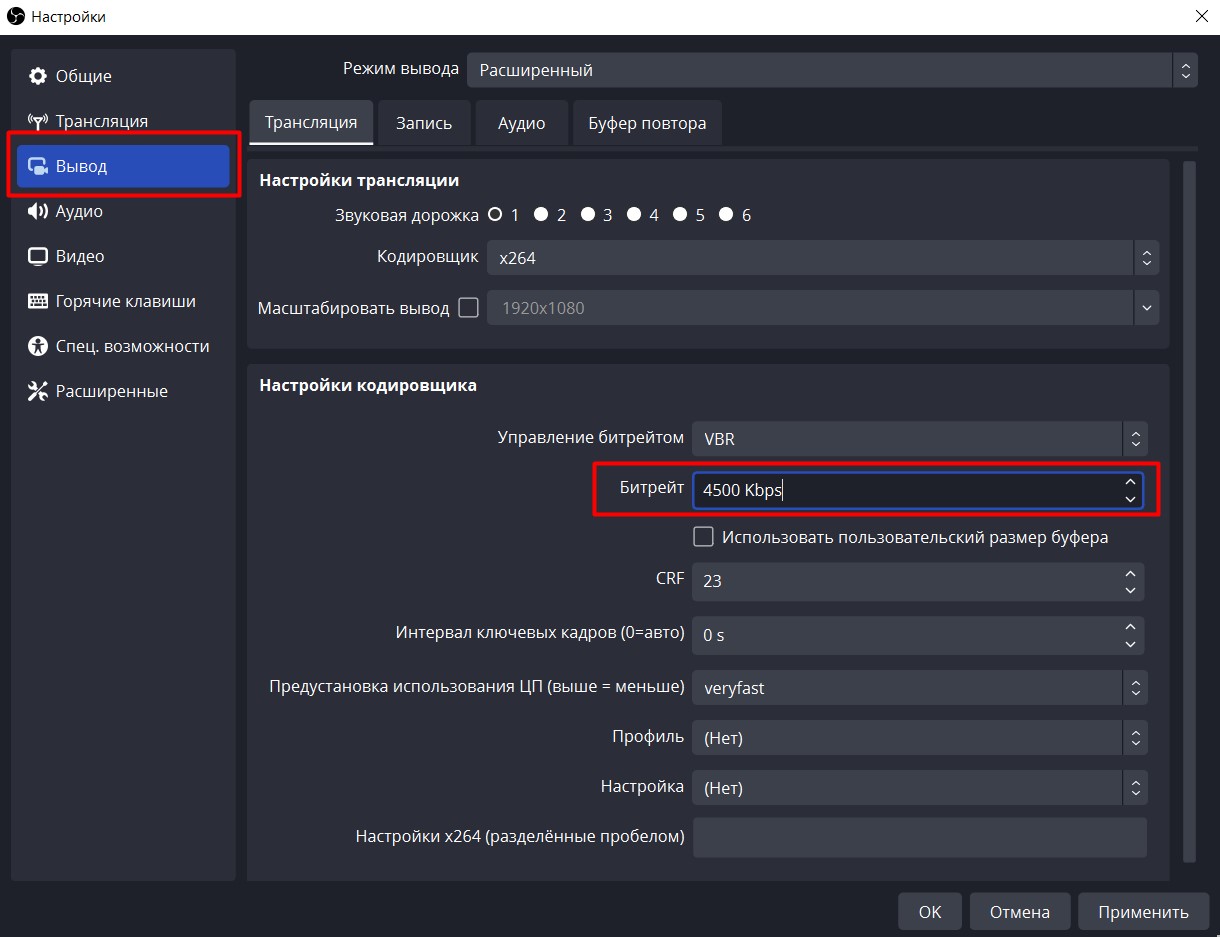The height and width of the screenshot is (937, 1220).
Task: Open the Трансляция section antenna icon
Action: [x=38, y=122]
